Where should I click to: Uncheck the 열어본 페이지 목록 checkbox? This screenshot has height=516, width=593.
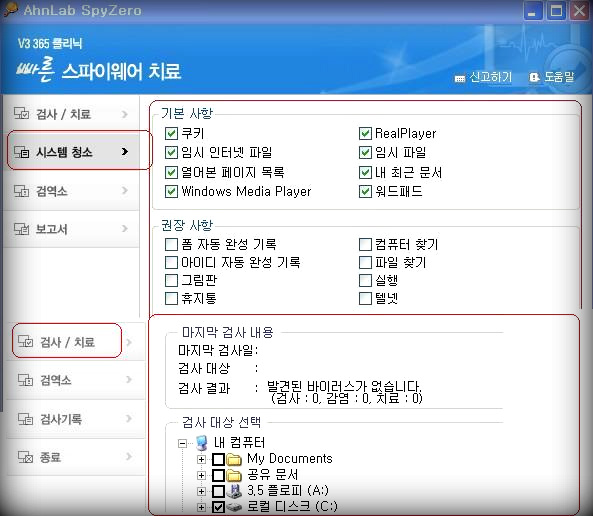pos(171,173)
